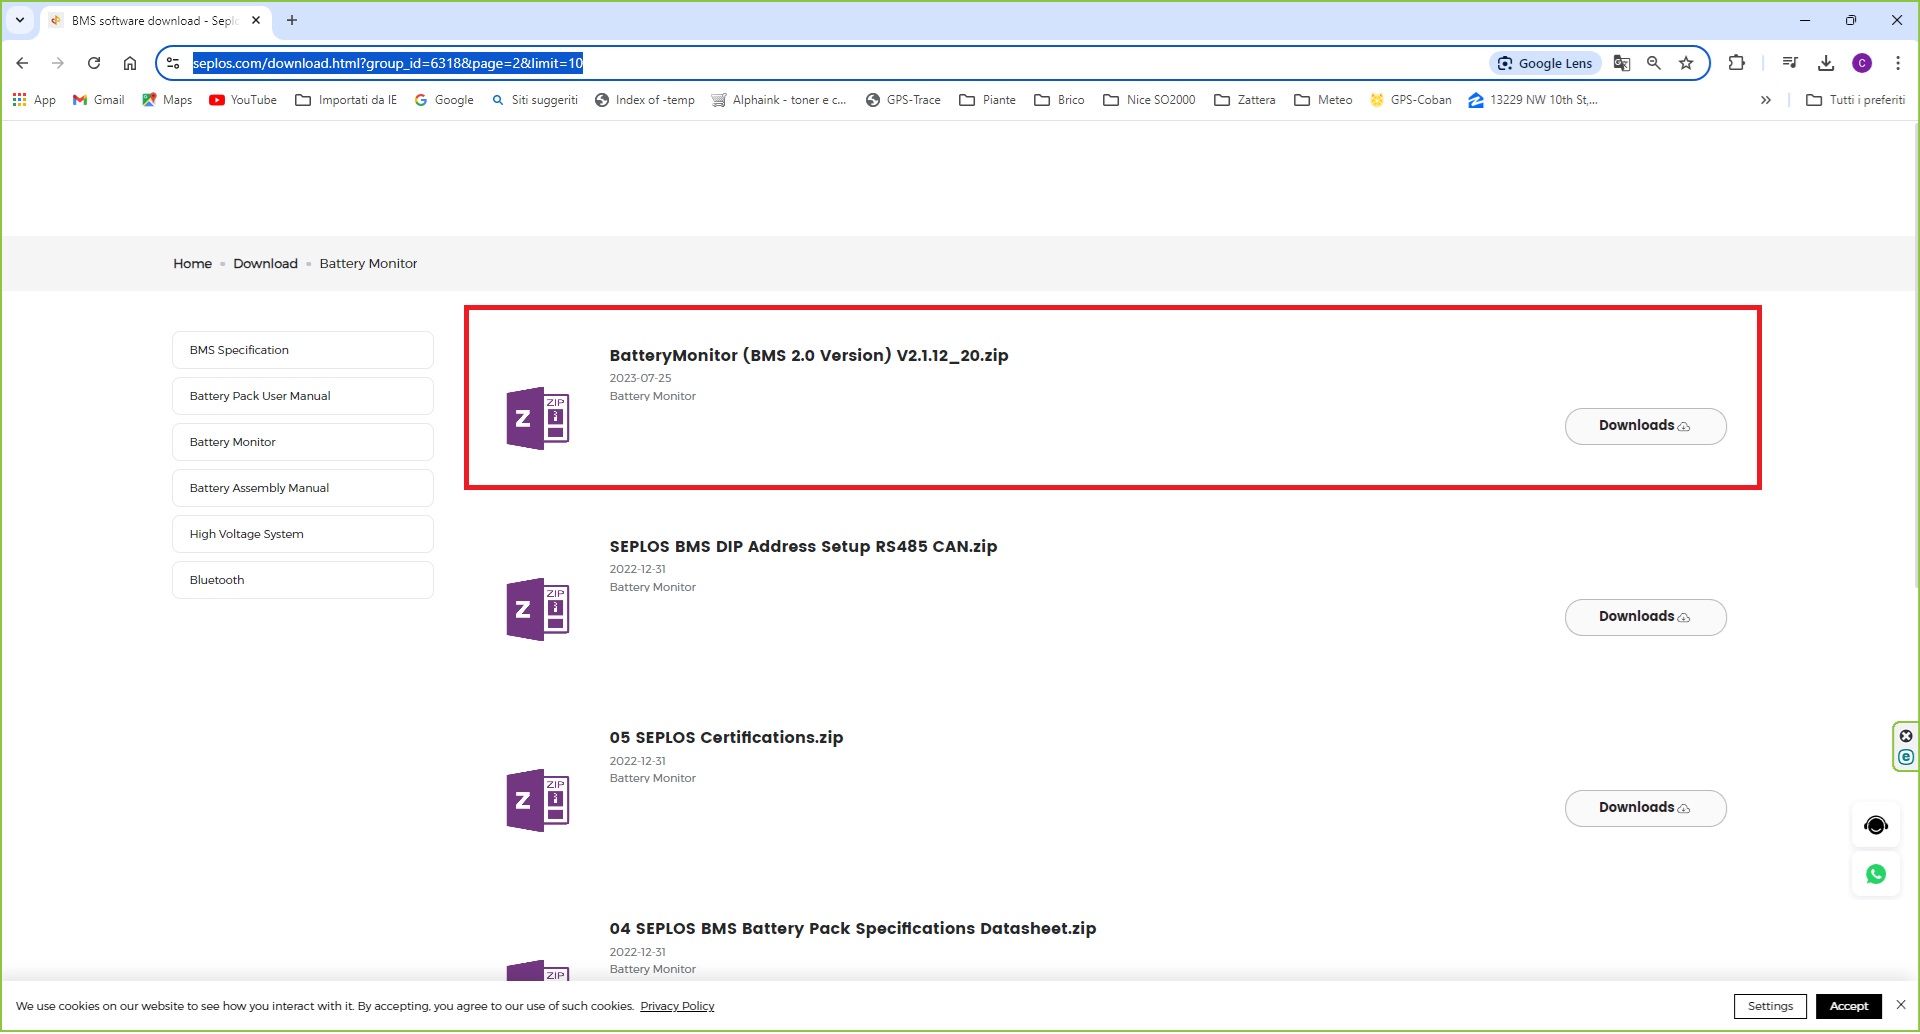Screen dimensions: 1920x1034
Task: Click the zip icon for SEPLOS Certifications
Action: (x=538, y=800)
